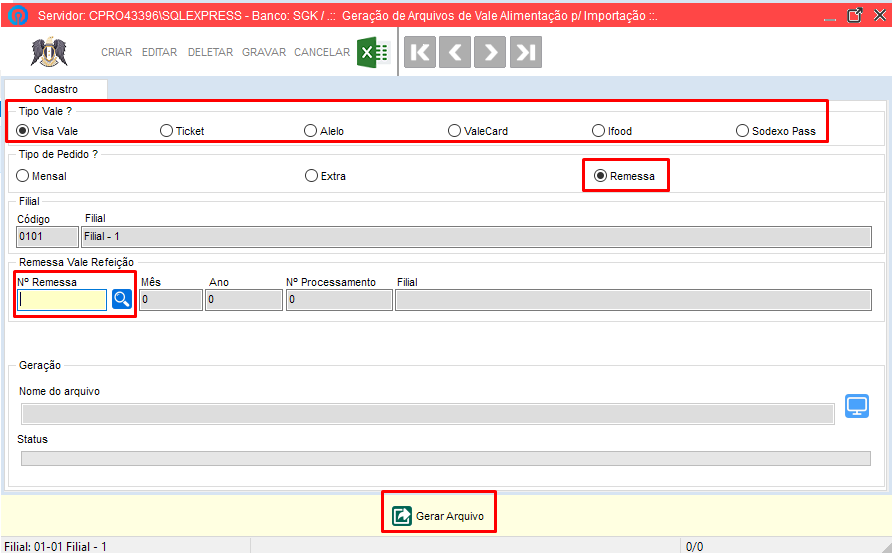Jump to last record button
The image size is (892, 553).
[x=526, y=52]
